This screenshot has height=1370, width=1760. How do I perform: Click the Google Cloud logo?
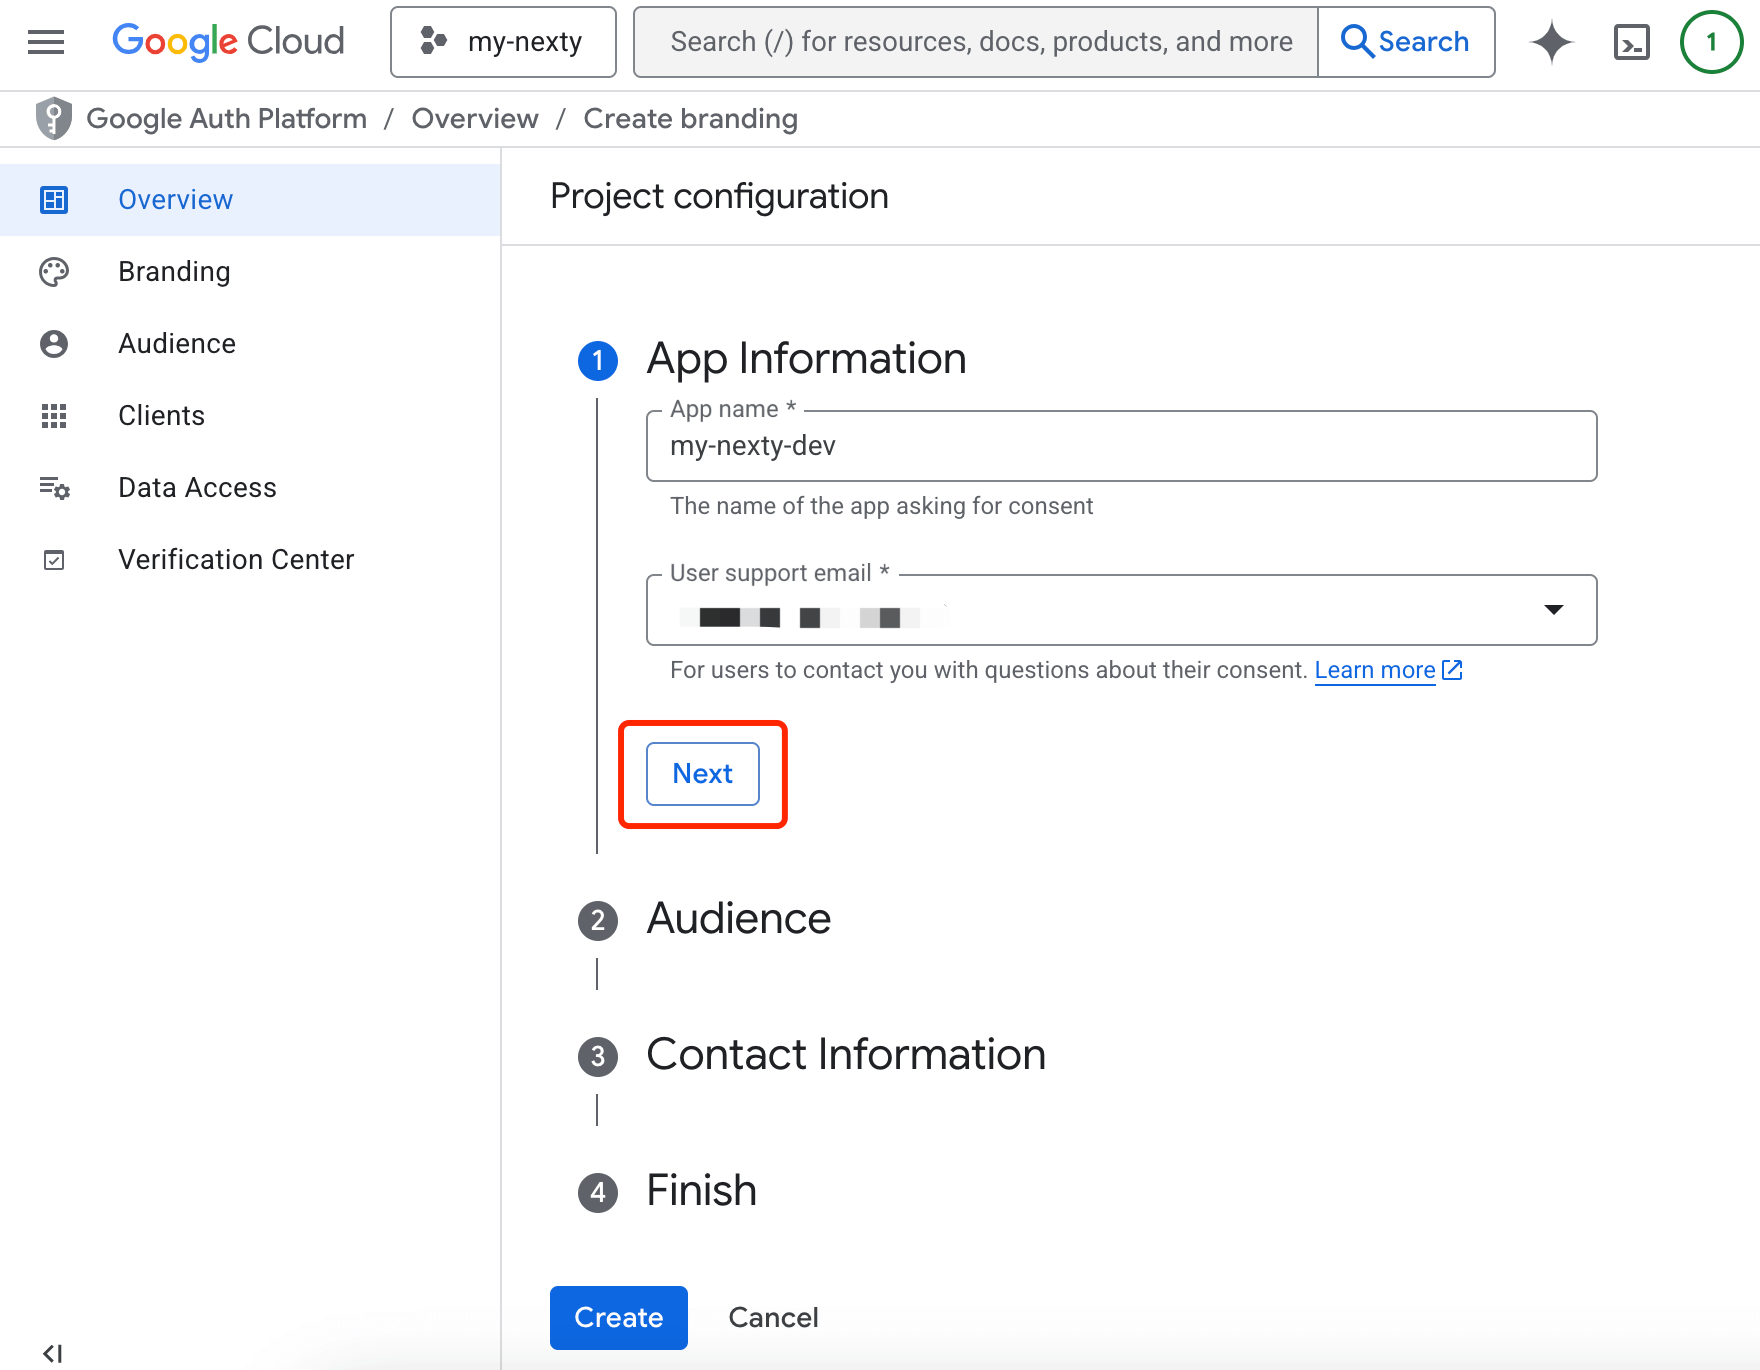(x=228, y=42)
